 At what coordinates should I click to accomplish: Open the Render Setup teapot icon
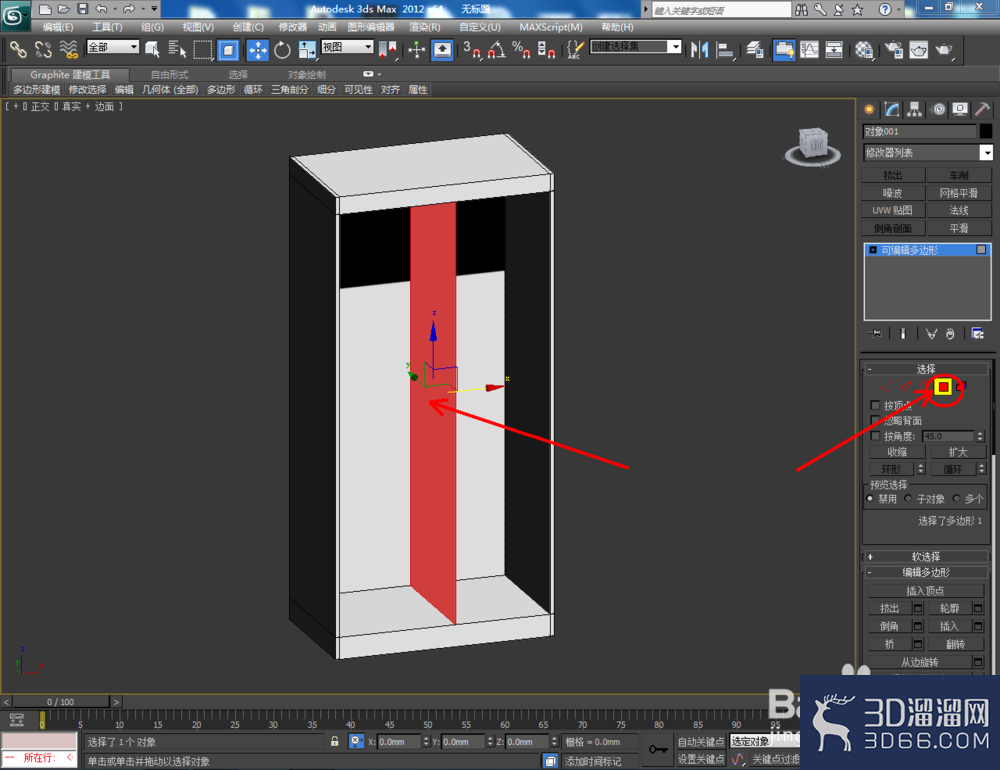pos(894,49)
